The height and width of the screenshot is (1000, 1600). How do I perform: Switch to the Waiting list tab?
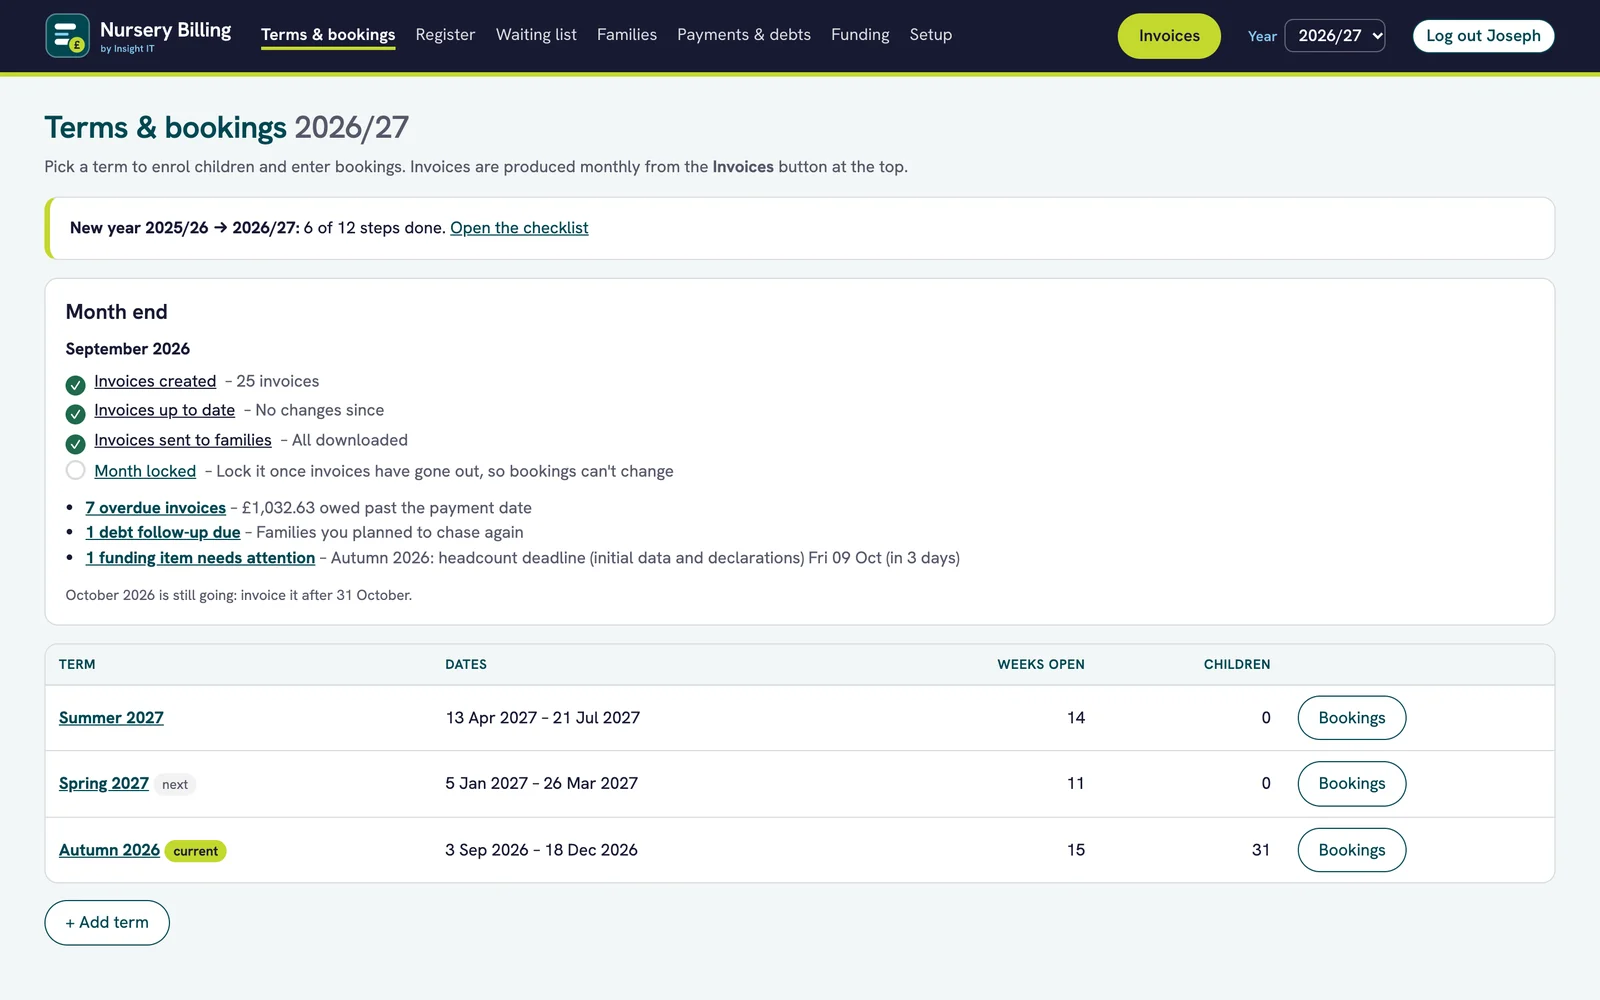(x=536, y=35)
